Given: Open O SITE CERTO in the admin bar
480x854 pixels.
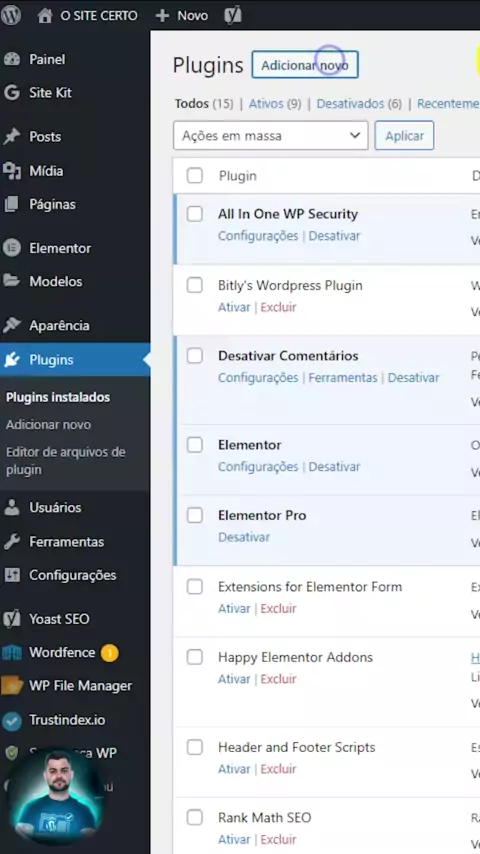Looking at the screenshot, I should pyautogui.click(x=99, y=16).
